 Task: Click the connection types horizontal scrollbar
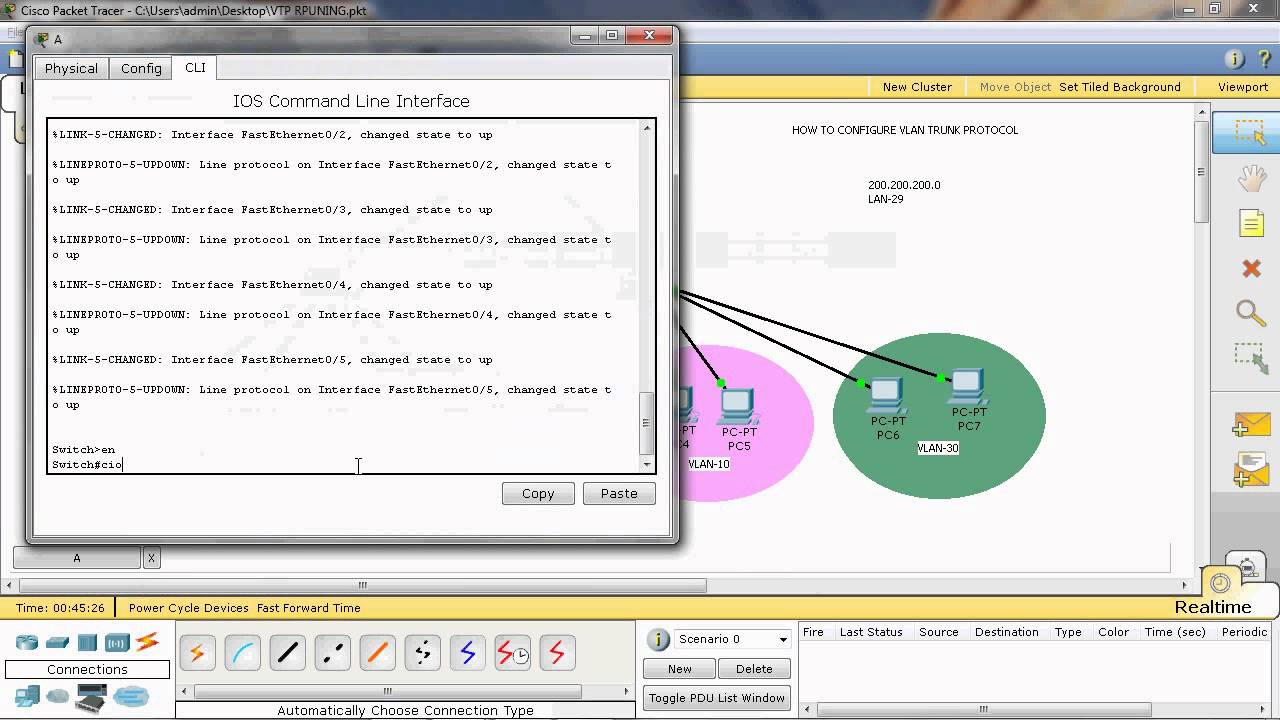coord(387,691)
